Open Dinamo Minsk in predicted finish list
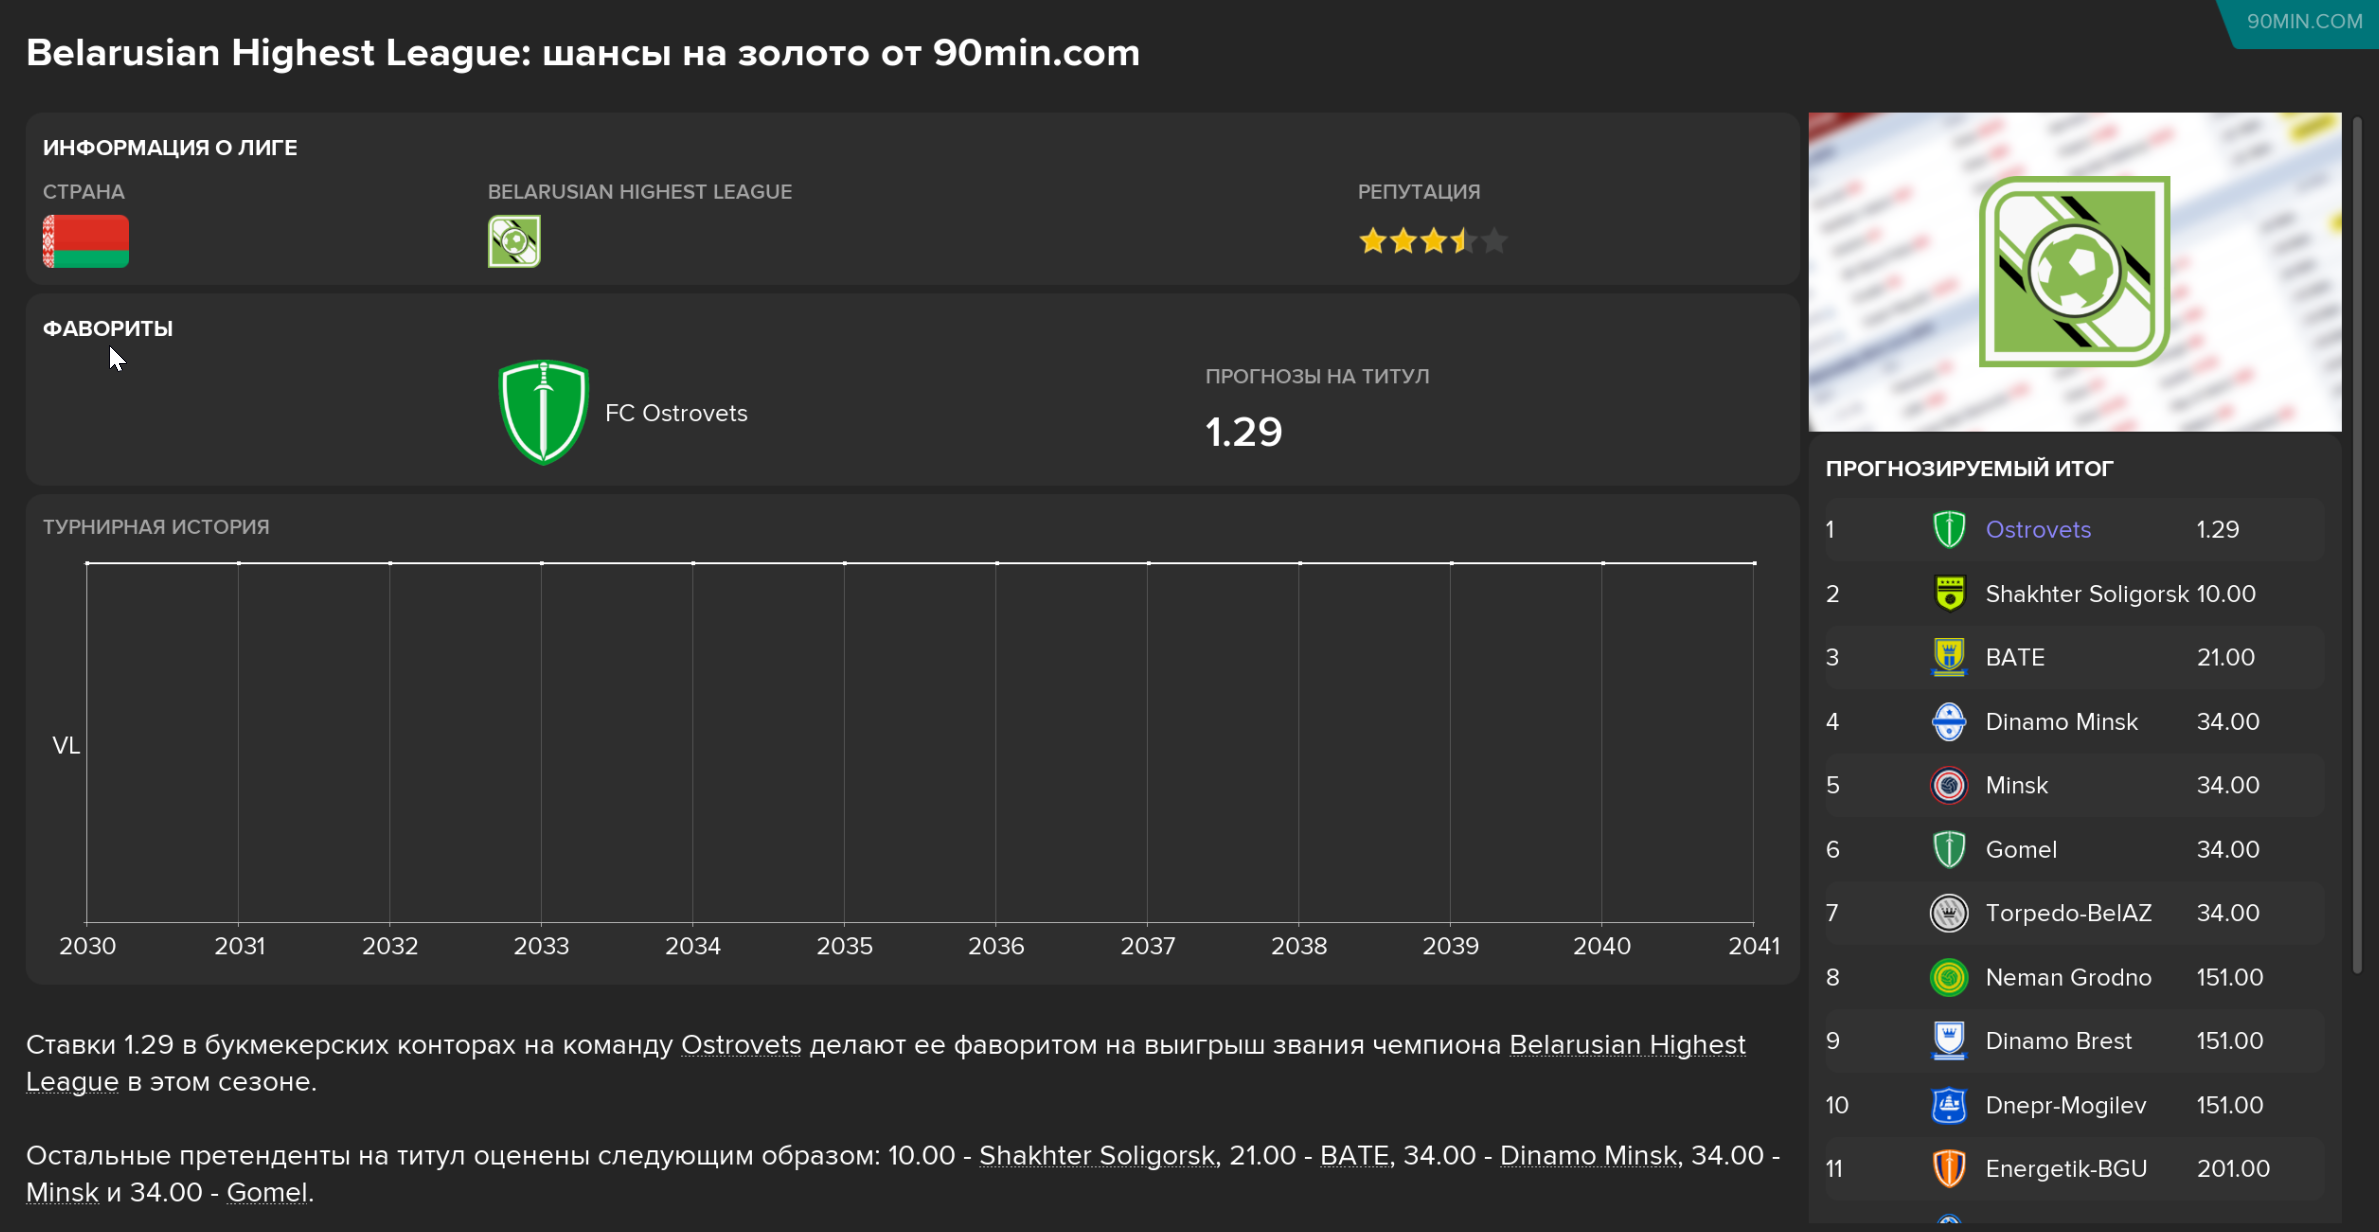Screen dimensions: 2379x1232 (2062, 721)
